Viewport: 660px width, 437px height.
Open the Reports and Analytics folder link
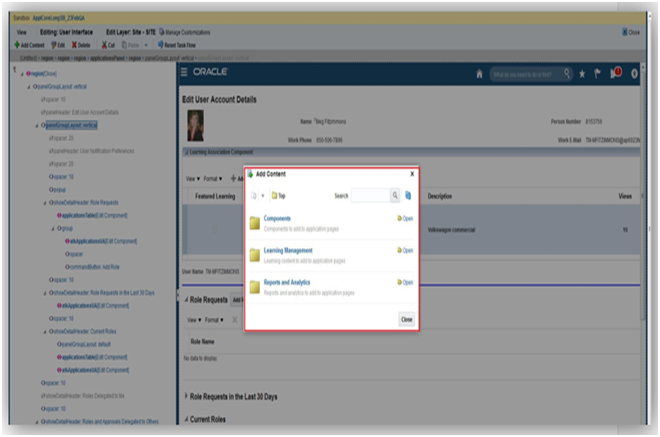tap(287, 282)
